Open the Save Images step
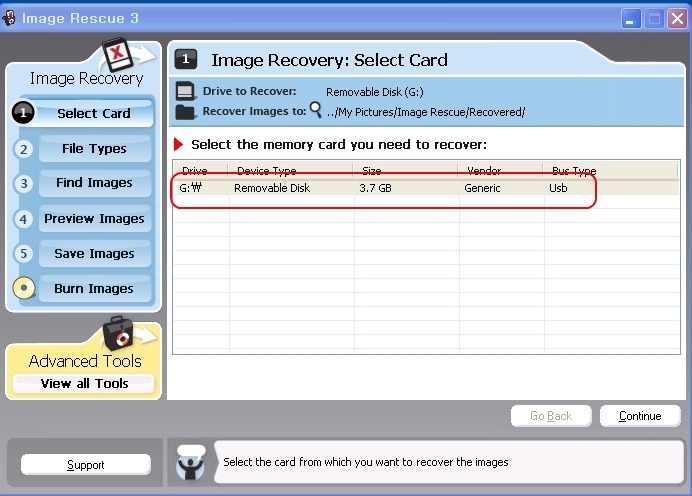This screenshot has height=496, width=692. tap(94, 254)
